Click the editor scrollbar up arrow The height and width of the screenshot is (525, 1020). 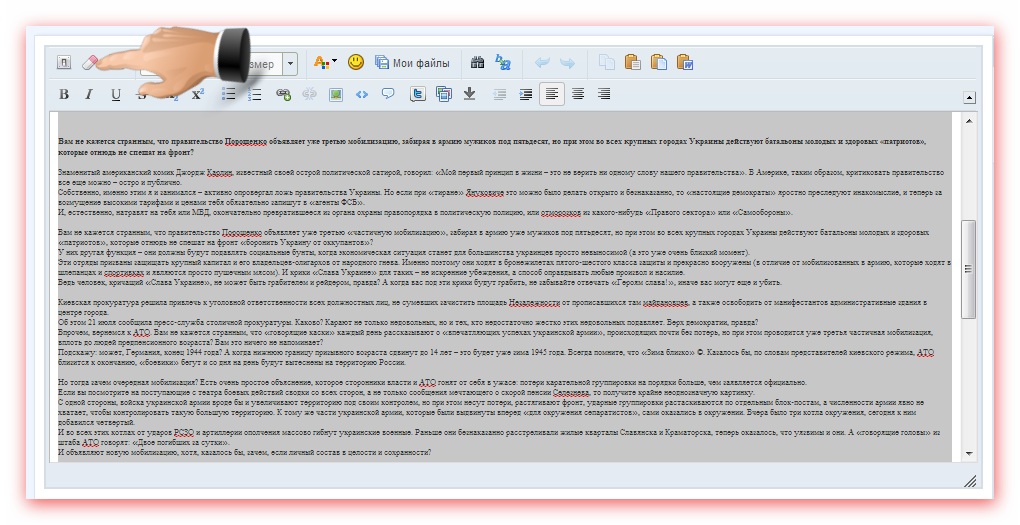coord(969,121)
